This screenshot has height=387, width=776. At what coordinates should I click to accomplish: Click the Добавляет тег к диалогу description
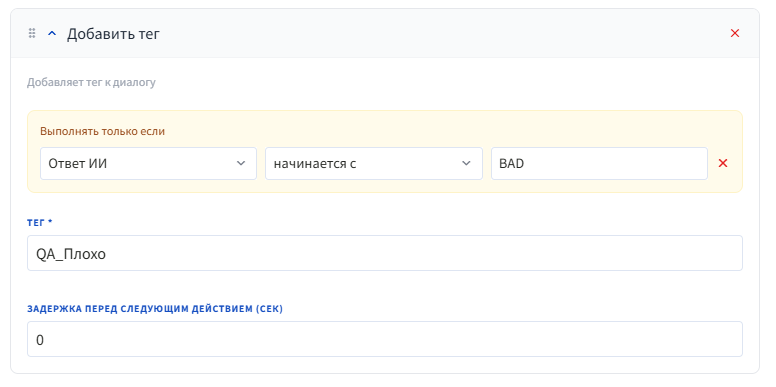tap(91, 82)
